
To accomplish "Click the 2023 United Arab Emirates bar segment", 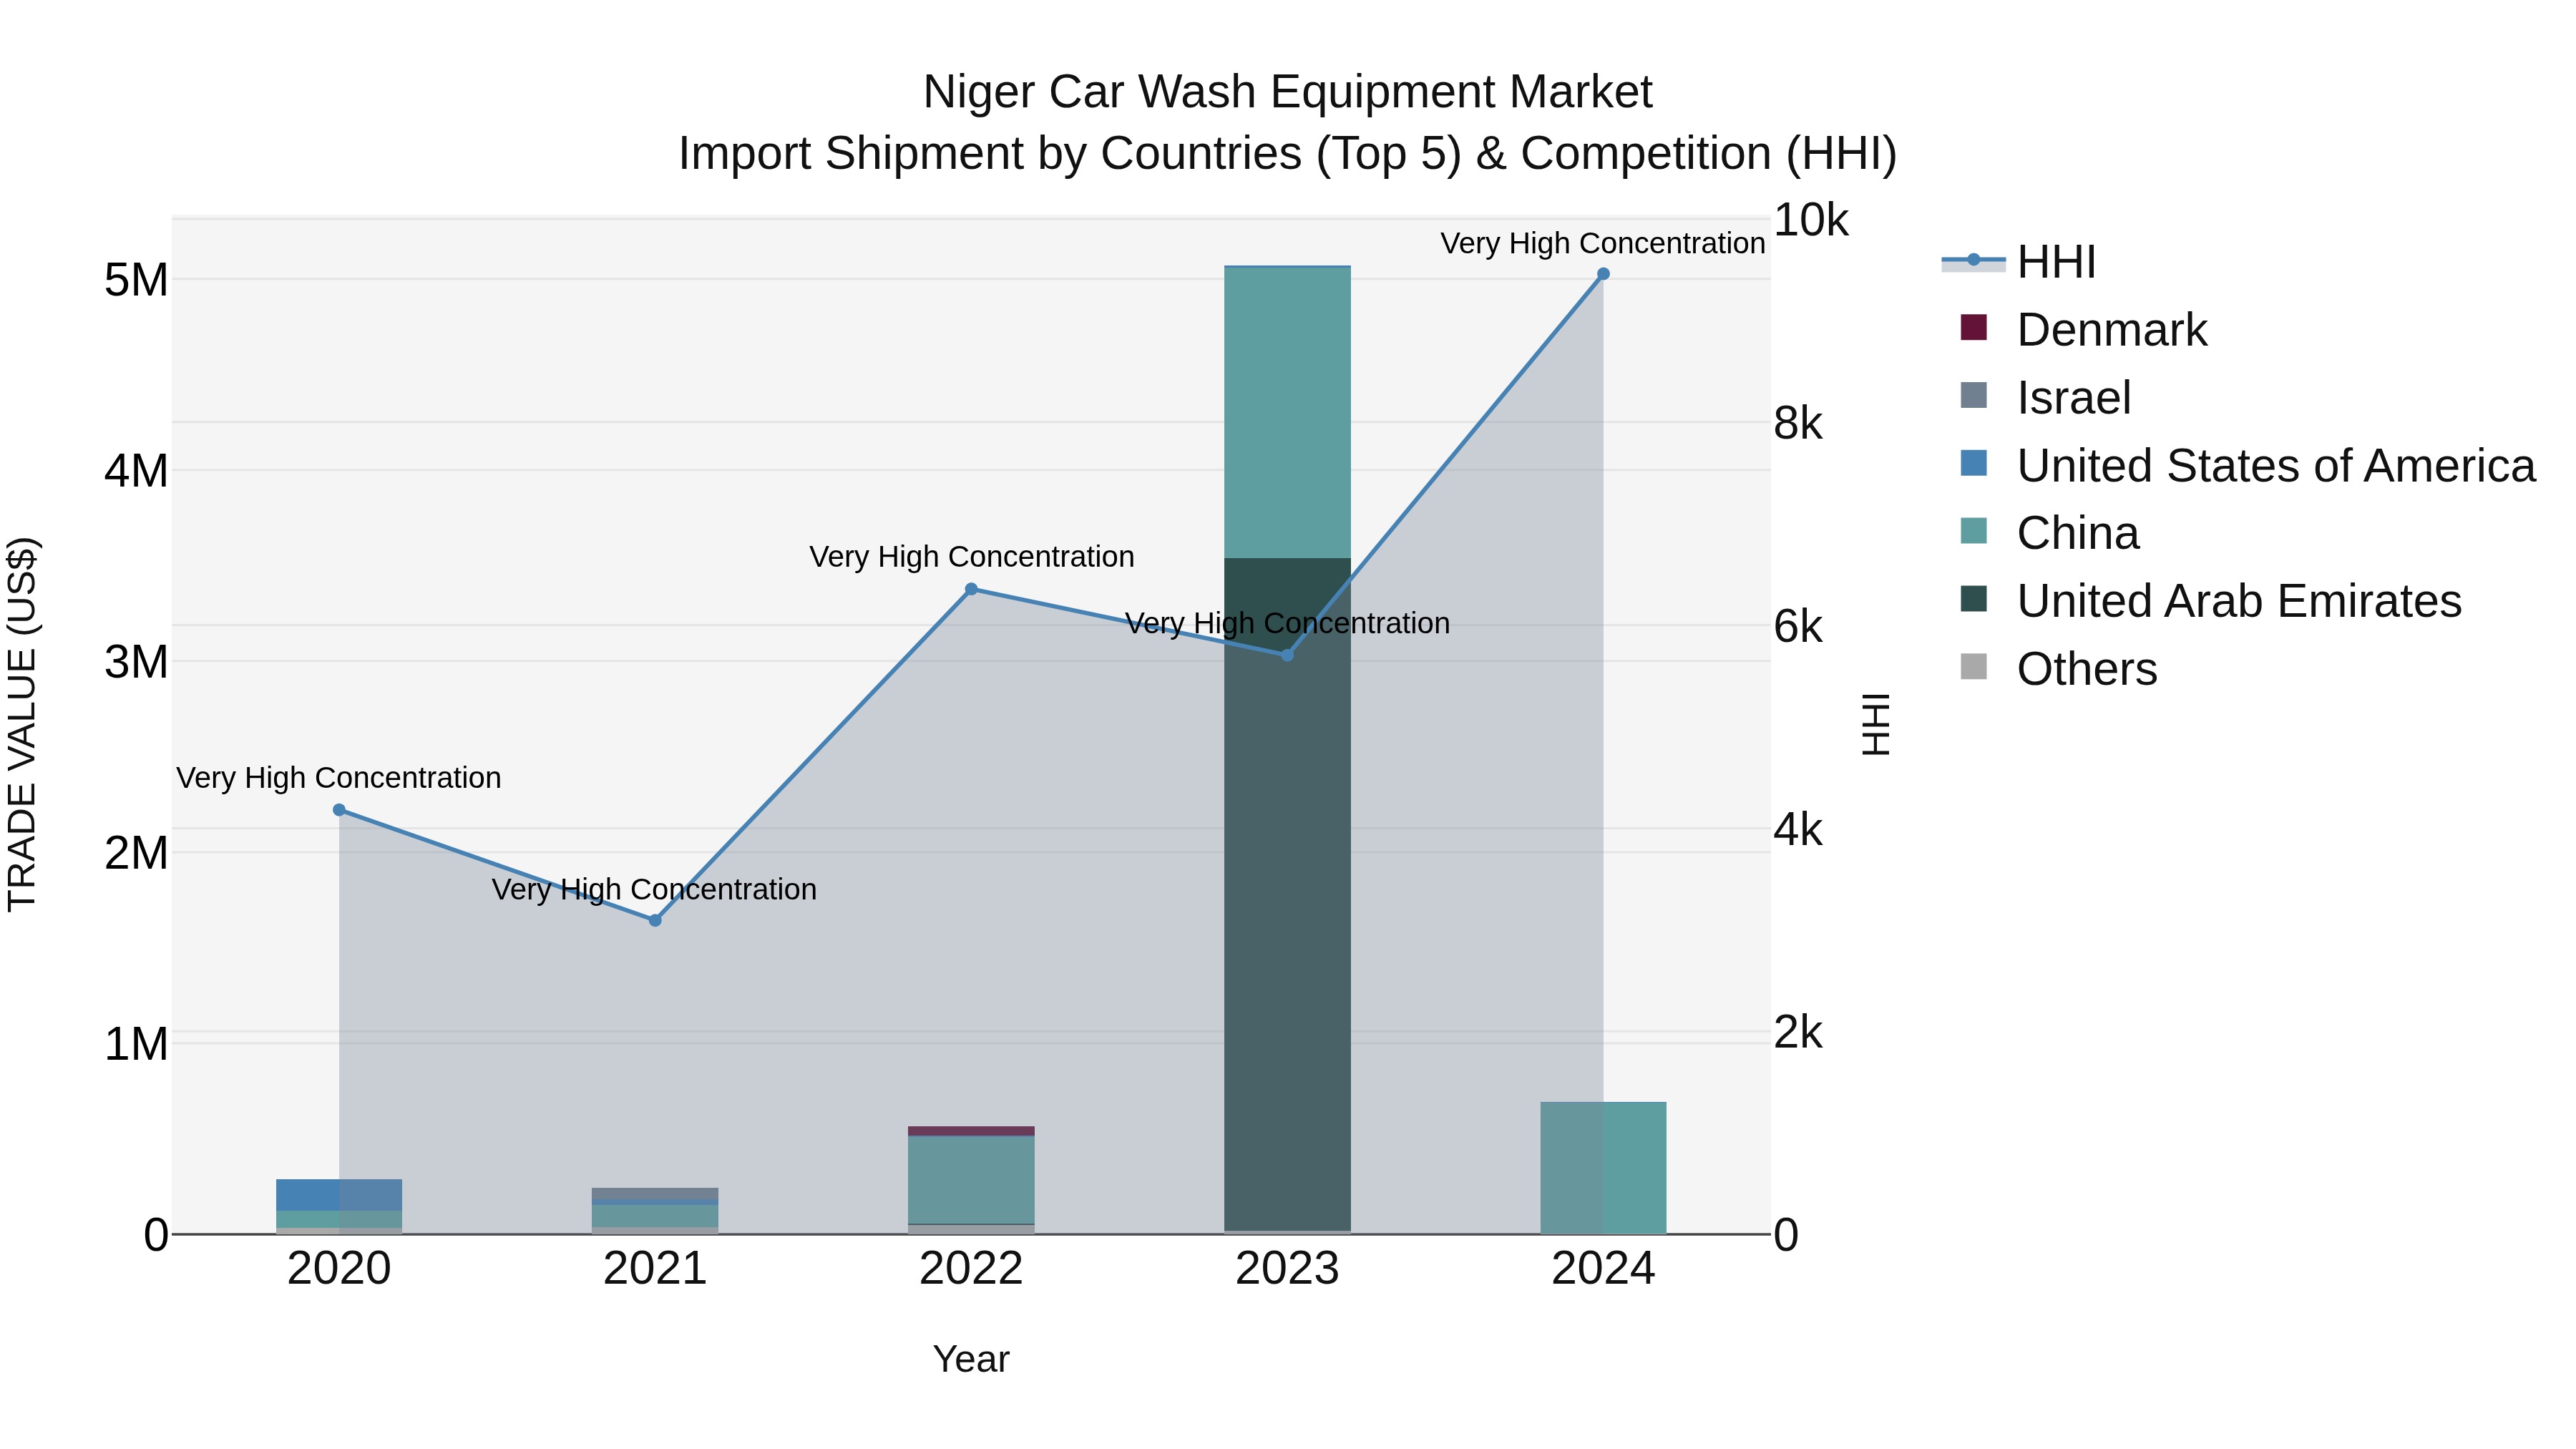I will 1288,895.
